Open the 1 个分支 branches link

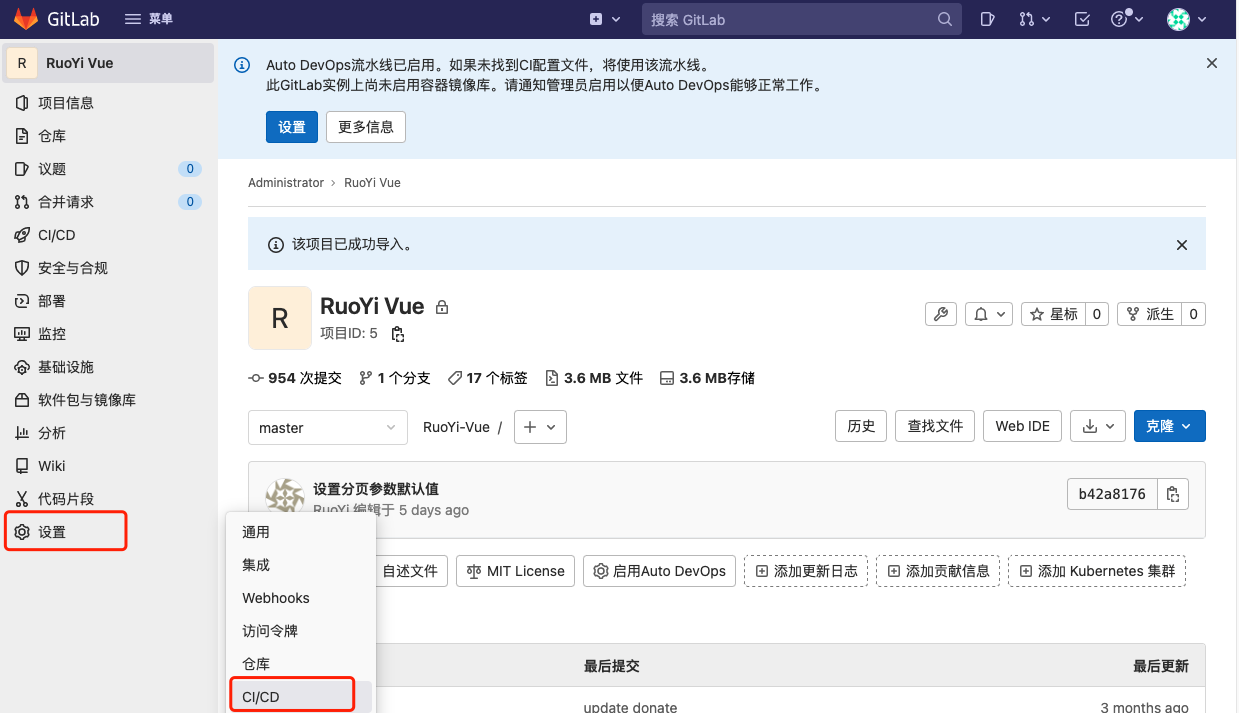[394, 378]
